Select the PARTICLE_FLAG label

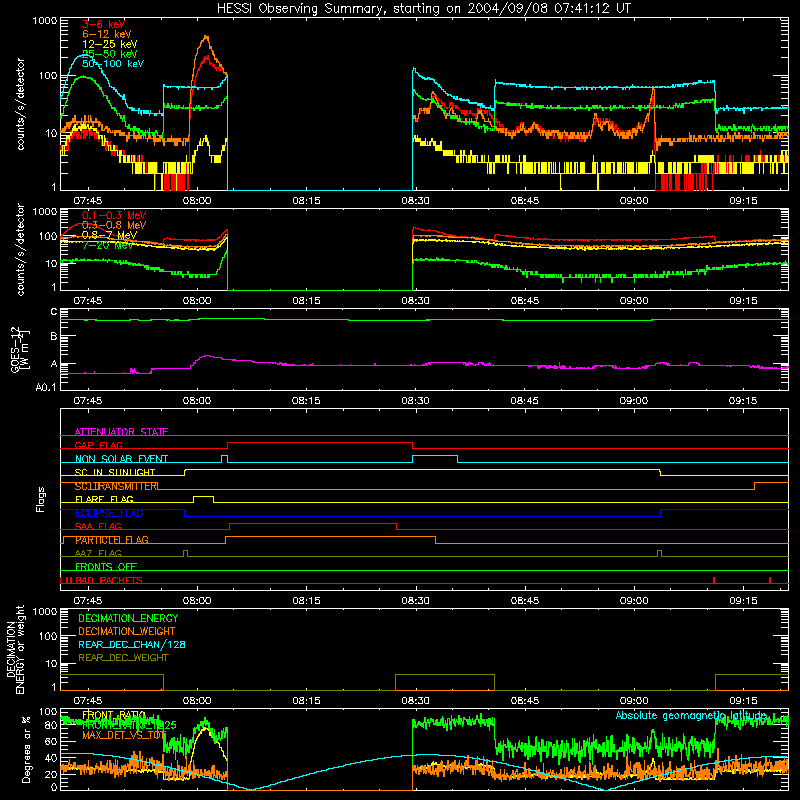[x=112, y=540]
